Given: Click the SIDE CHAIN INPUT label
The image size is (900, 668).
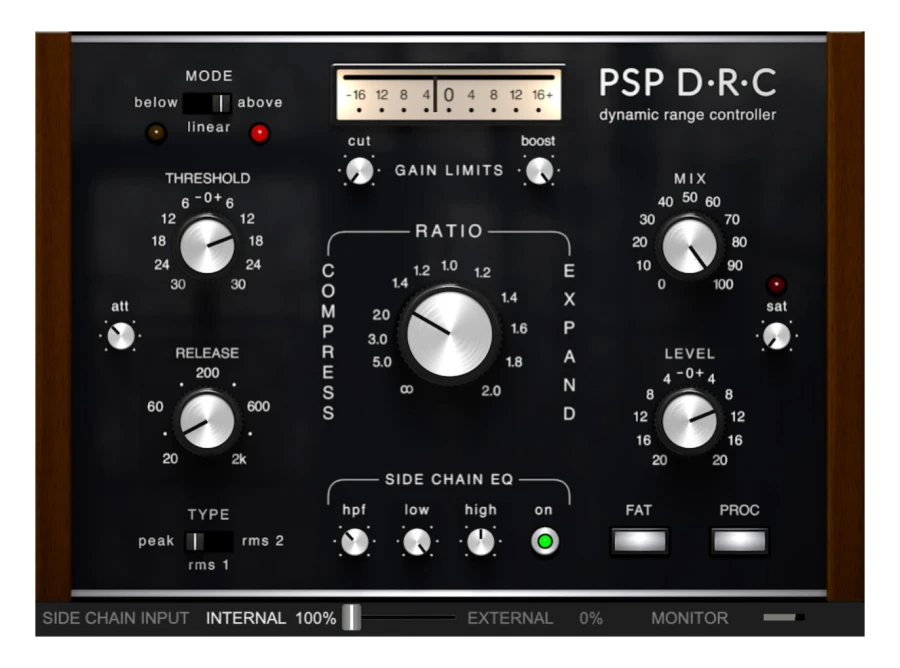Looking at the screenshot, I should (115, 618).
